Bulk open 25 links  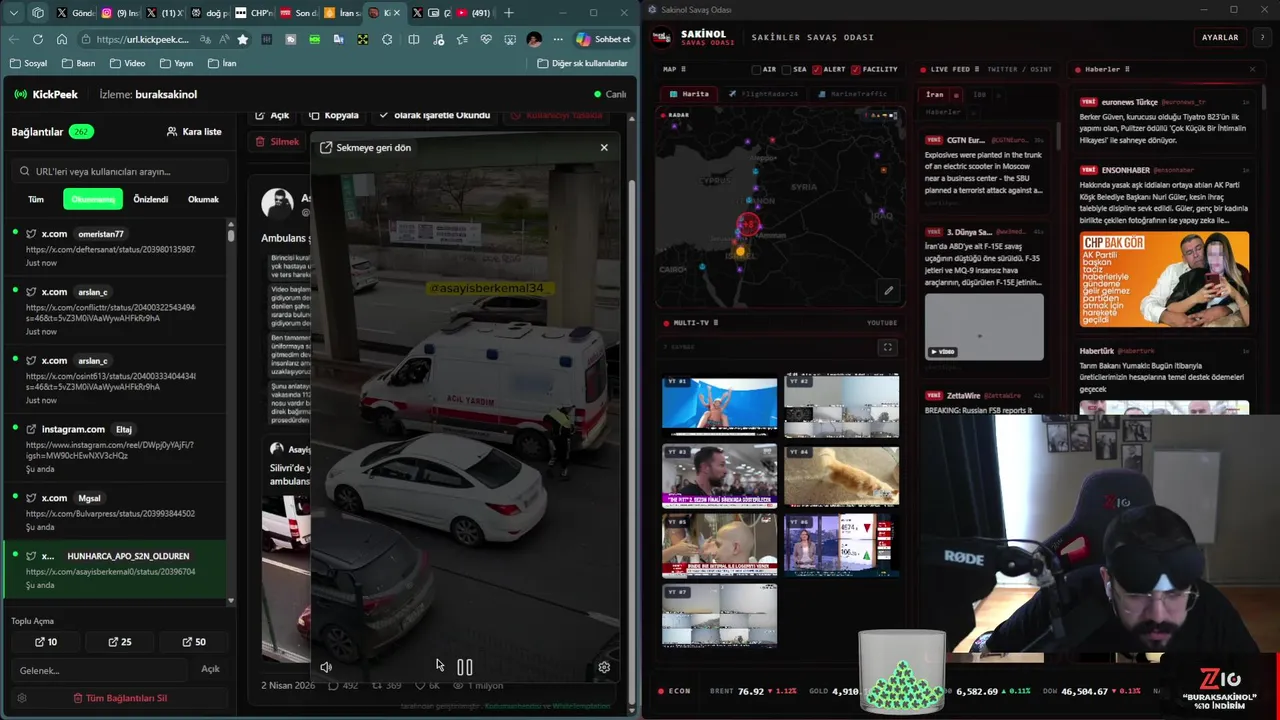click(120, 642)
